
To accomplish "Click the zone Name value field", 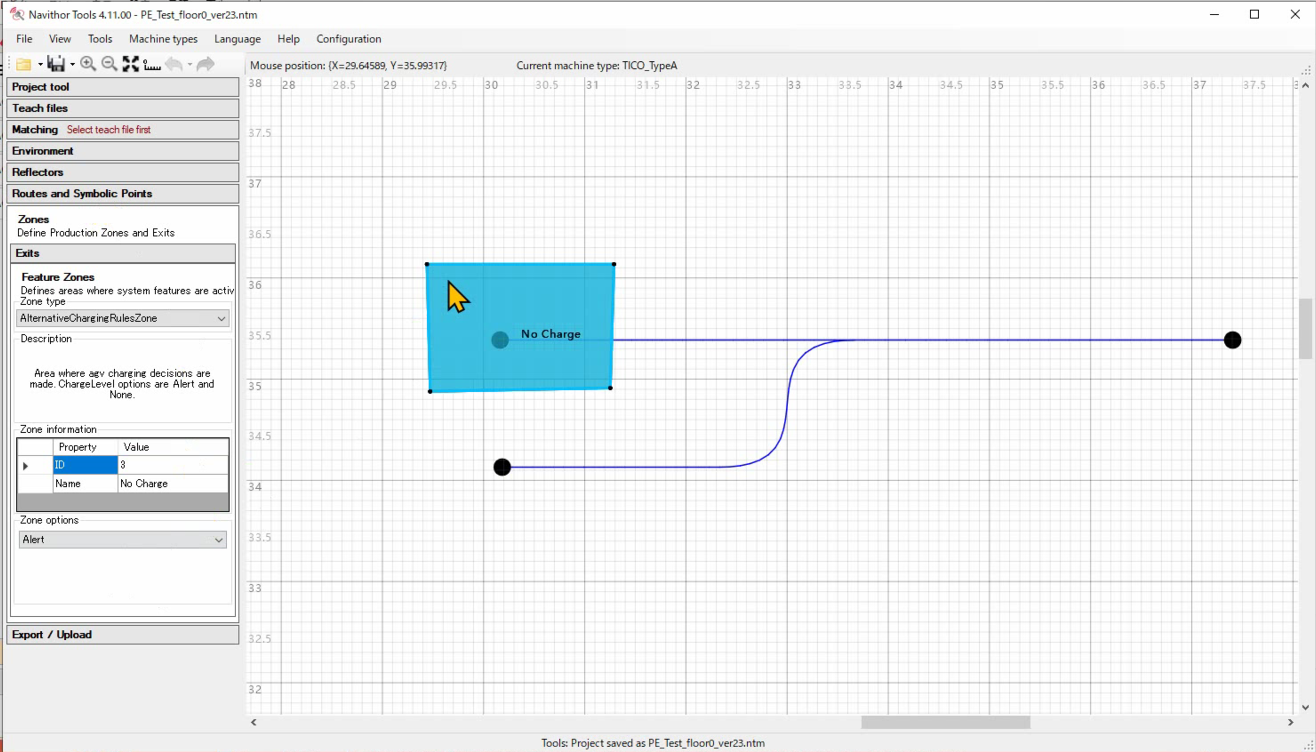I will 172,484.
